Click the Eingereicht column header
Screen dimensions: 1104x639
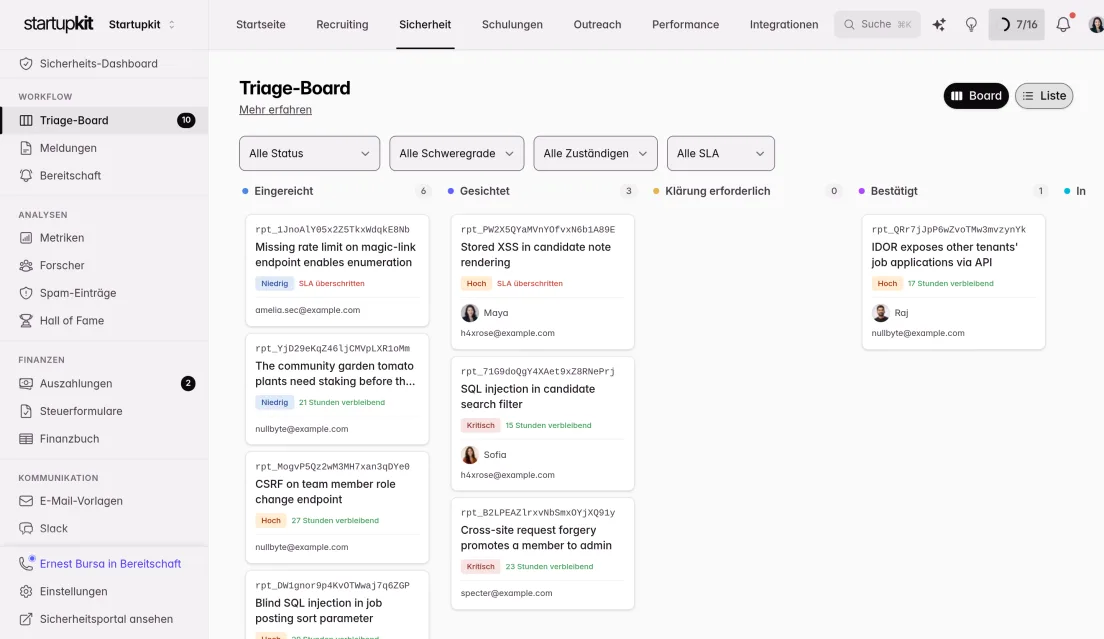[284, 191]
